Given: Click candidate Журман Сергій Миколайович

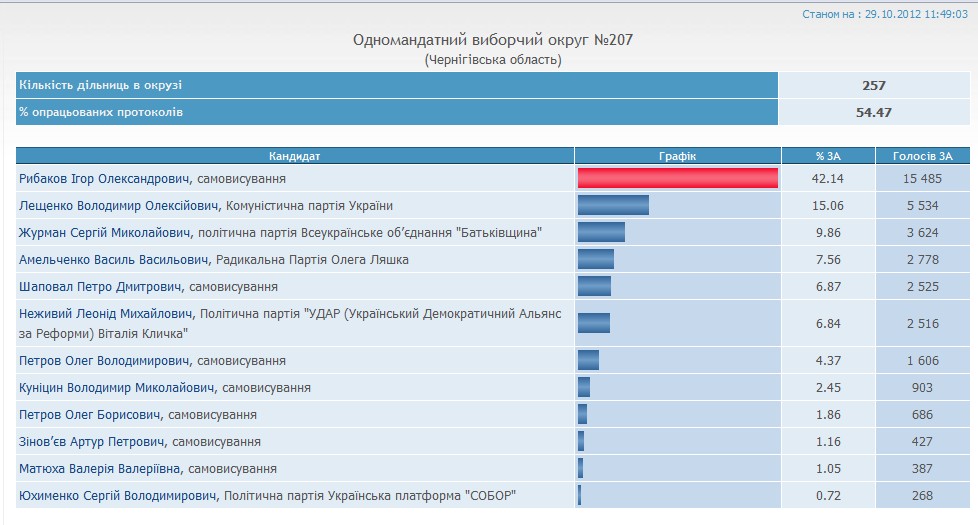Looking at the screenshot, I should (105, 233).
